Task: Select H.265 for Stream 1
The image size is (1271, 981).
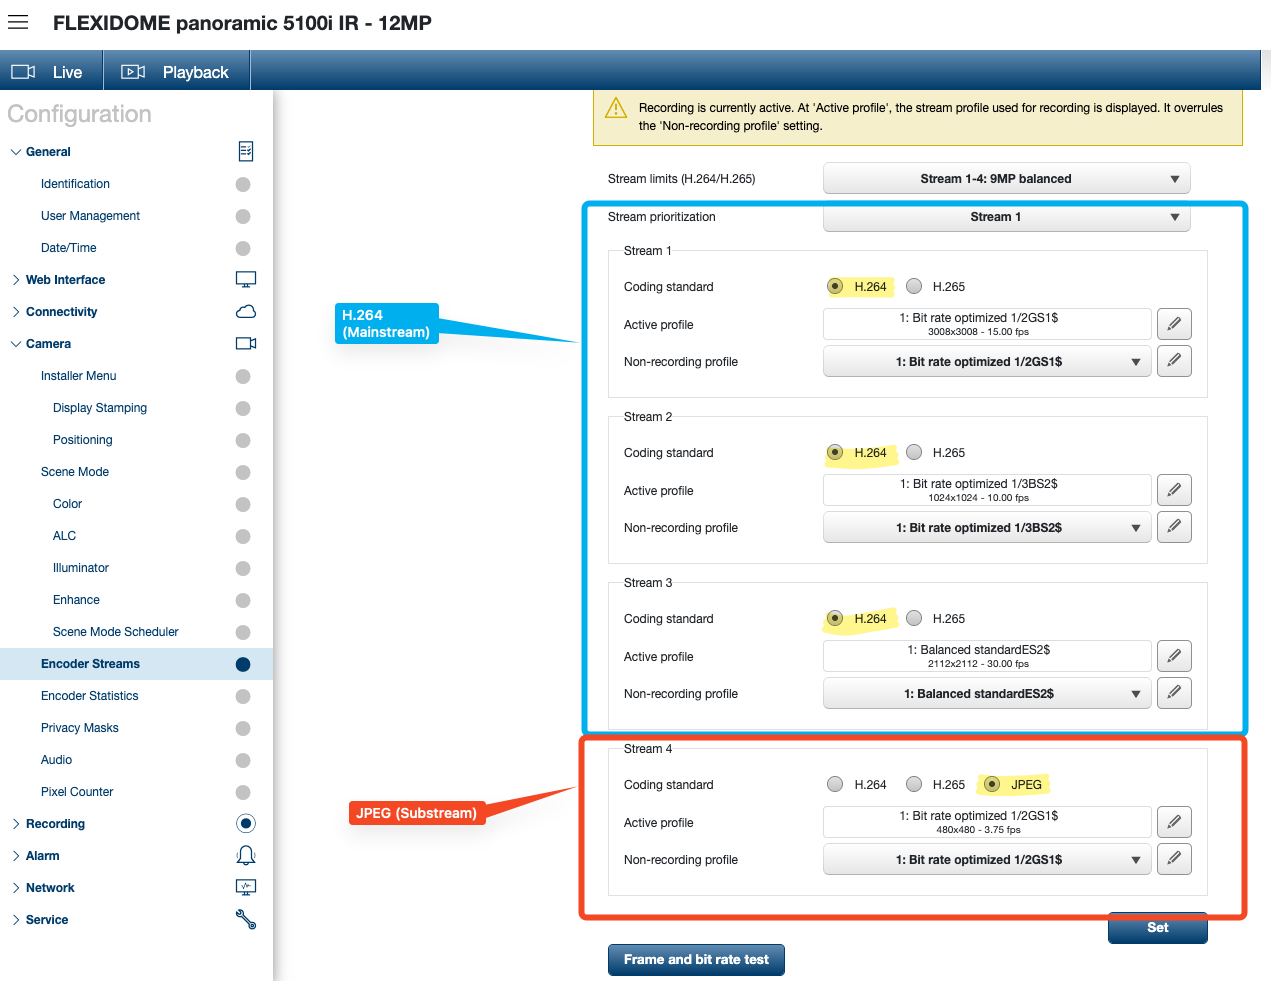Action: [x=914, y=286]
